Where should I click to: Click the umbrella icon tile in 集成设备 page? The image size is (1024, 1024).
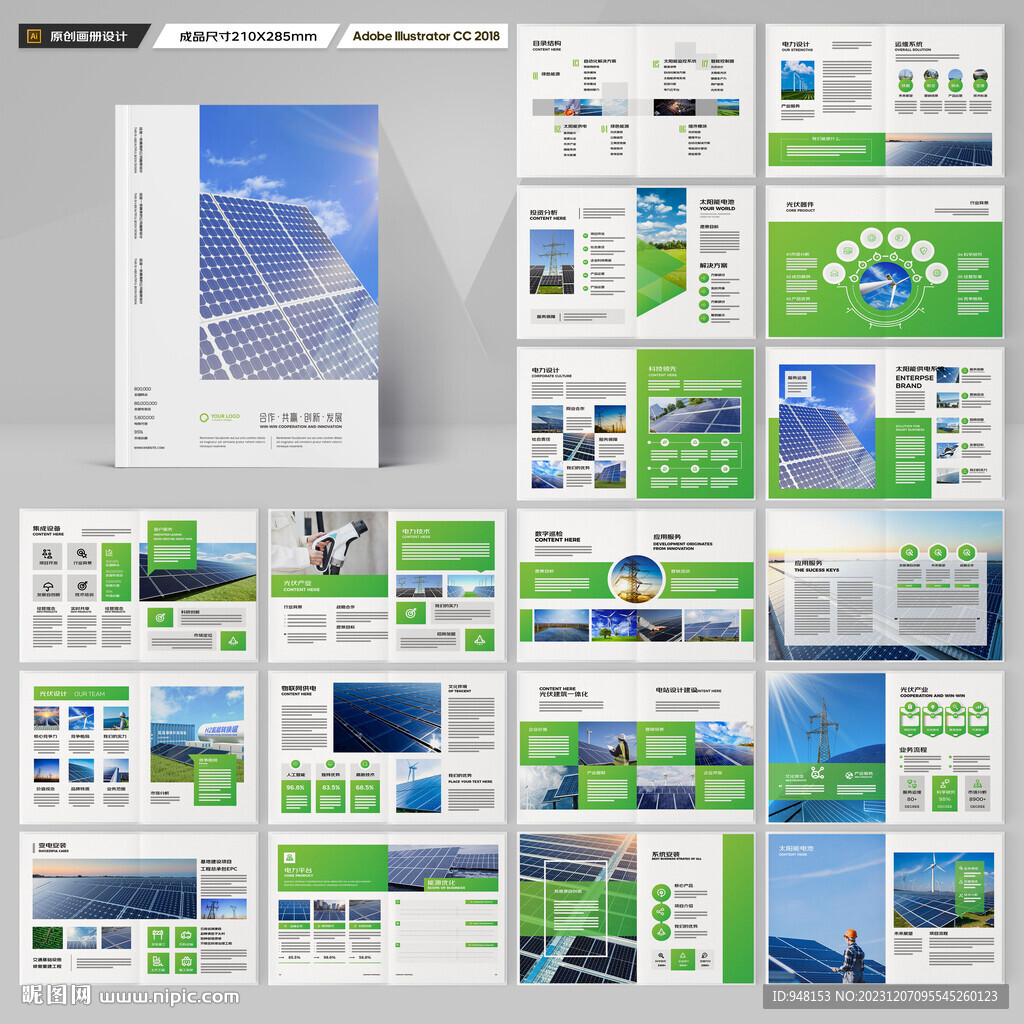click(48, 586)
